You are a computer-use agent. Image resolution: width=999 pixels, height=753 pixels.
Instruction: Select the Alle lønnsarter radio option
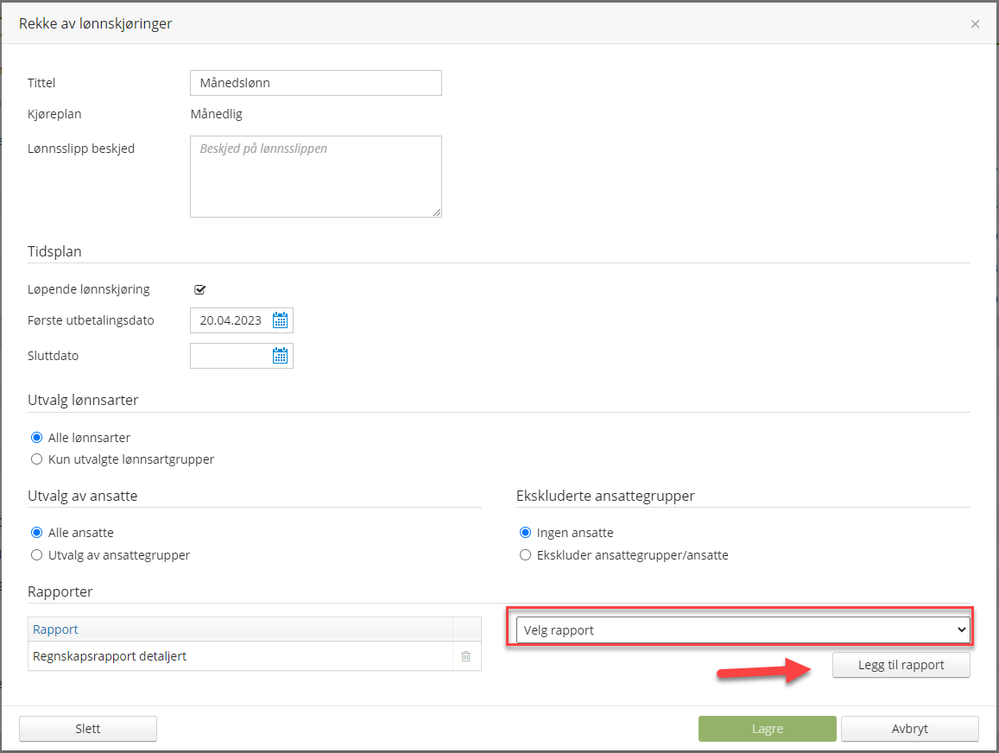pyautogui.click(x=37, y=438)
